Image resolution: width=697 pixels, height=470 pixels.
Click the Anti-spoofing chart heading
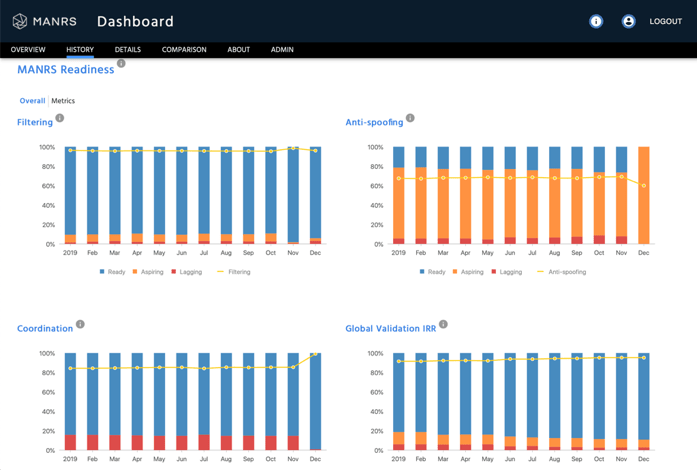374,122
